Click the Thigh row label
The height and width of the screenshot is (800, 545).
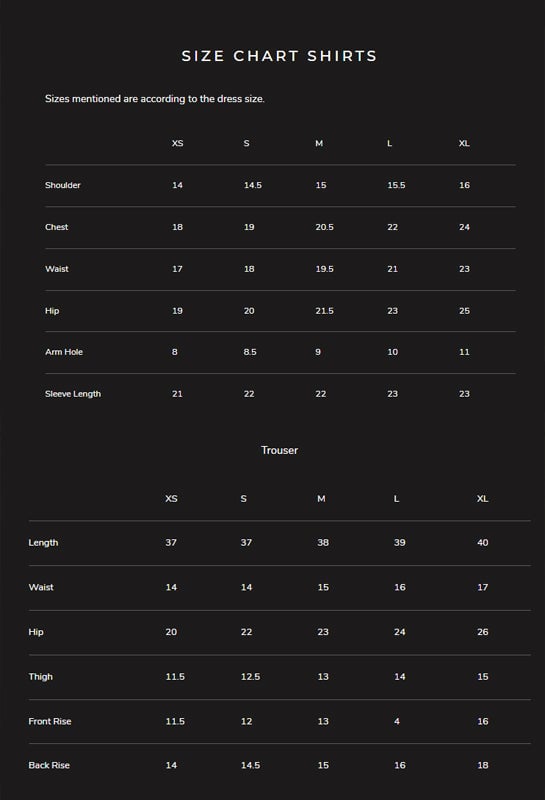[x=41, y=677]
